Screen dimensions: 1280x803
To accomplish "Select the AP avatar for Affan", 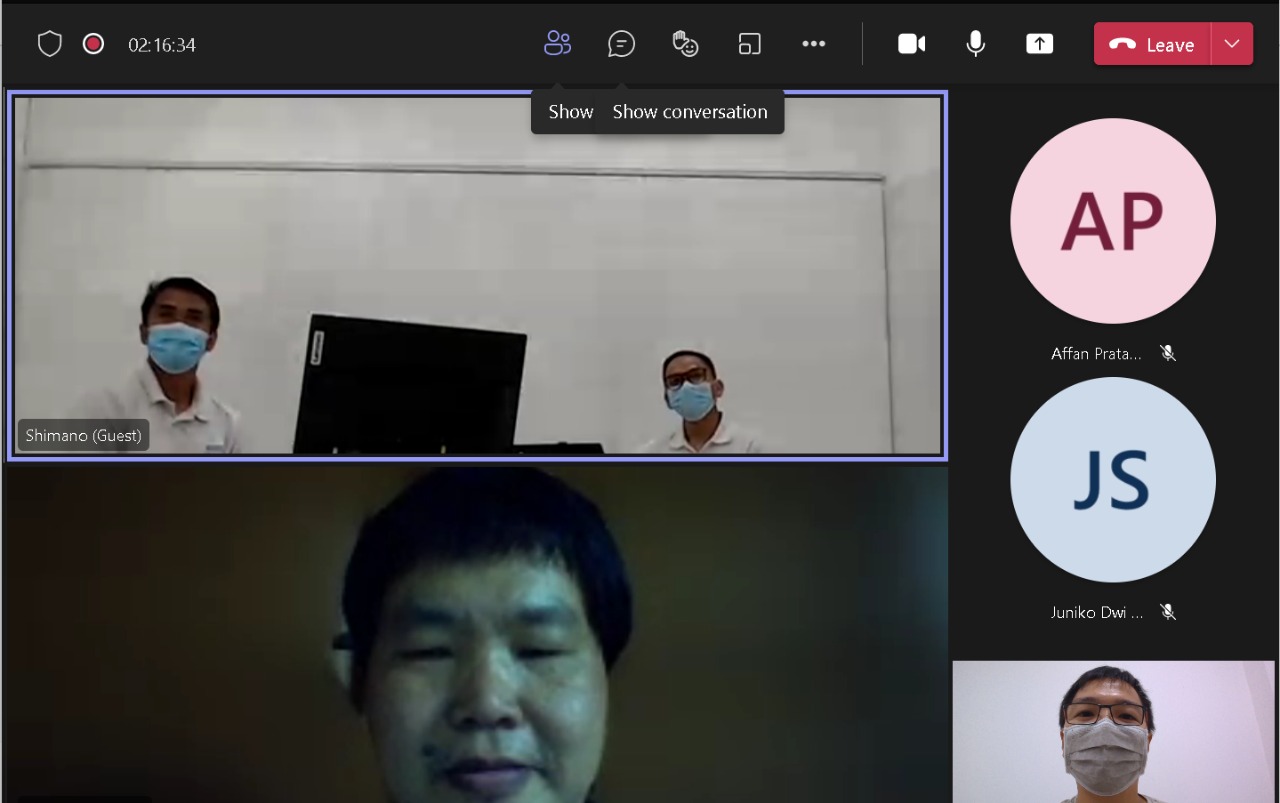I will [1112, 221].
